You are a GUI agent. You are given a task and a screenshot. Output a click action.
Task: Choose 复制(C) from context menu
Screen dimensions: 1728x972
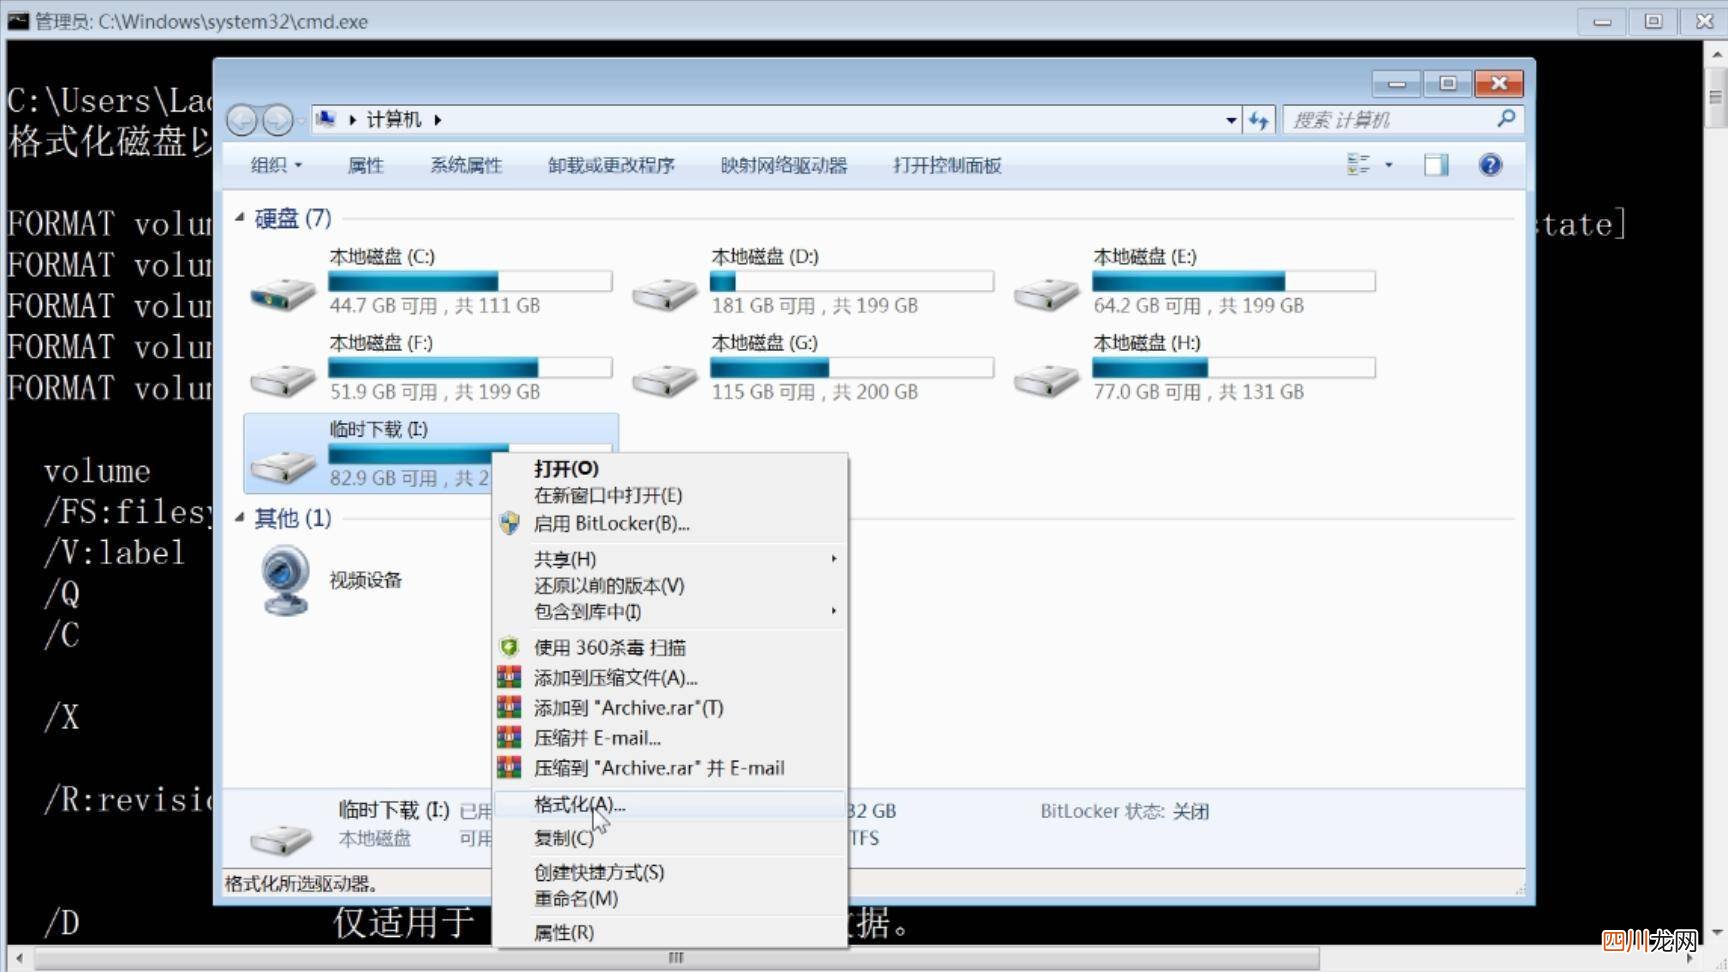click(x=563, y=838)
